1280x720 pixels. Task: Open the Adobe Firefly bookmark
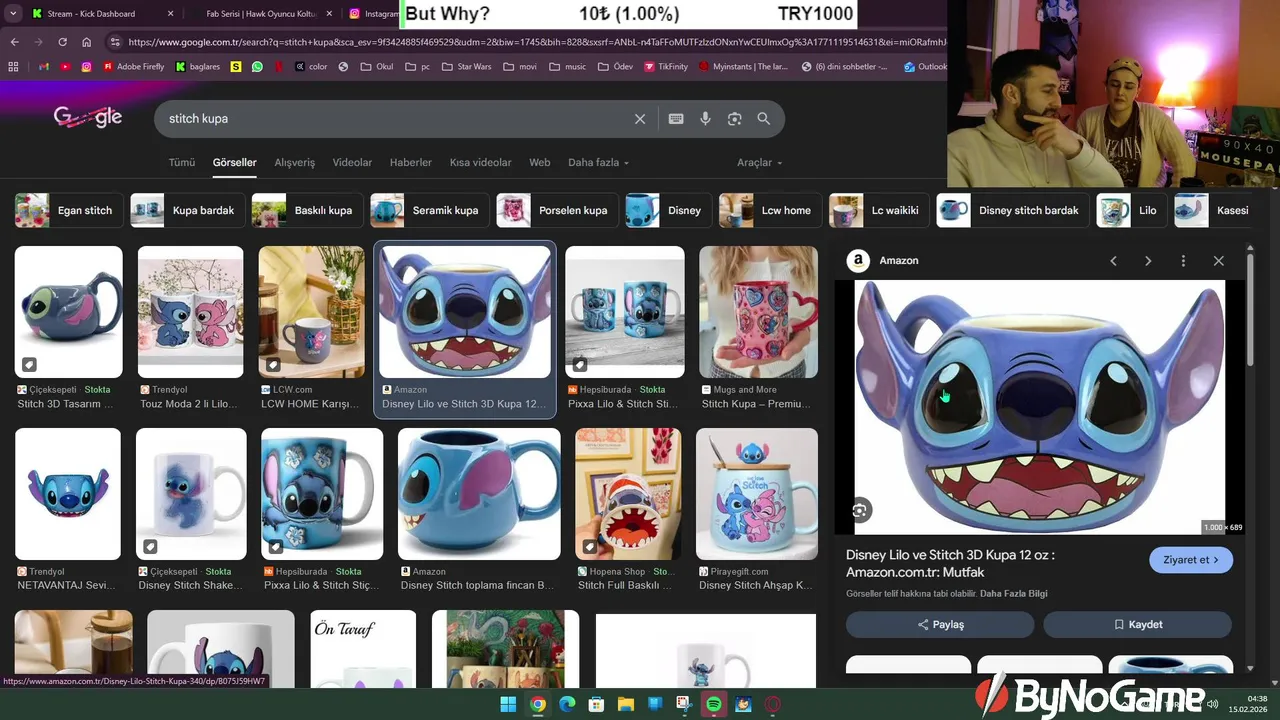[134, 67]
